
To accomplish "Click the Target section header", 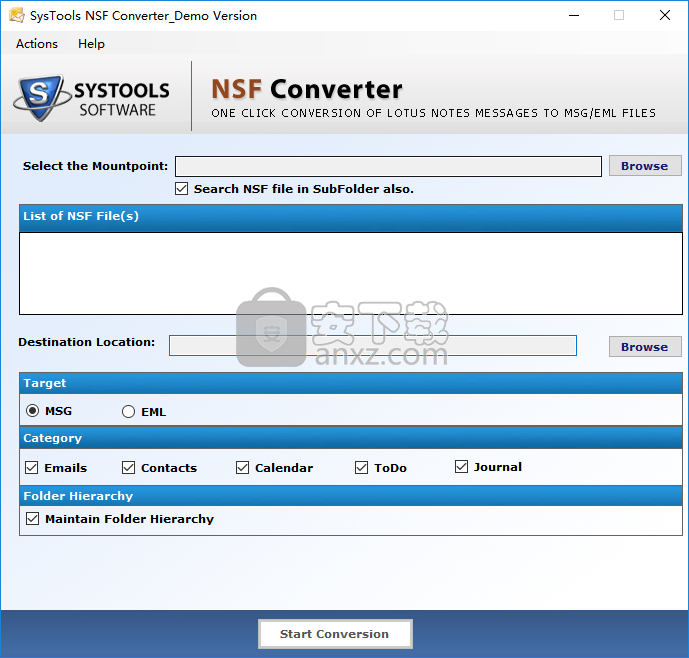I will [351, 383].
